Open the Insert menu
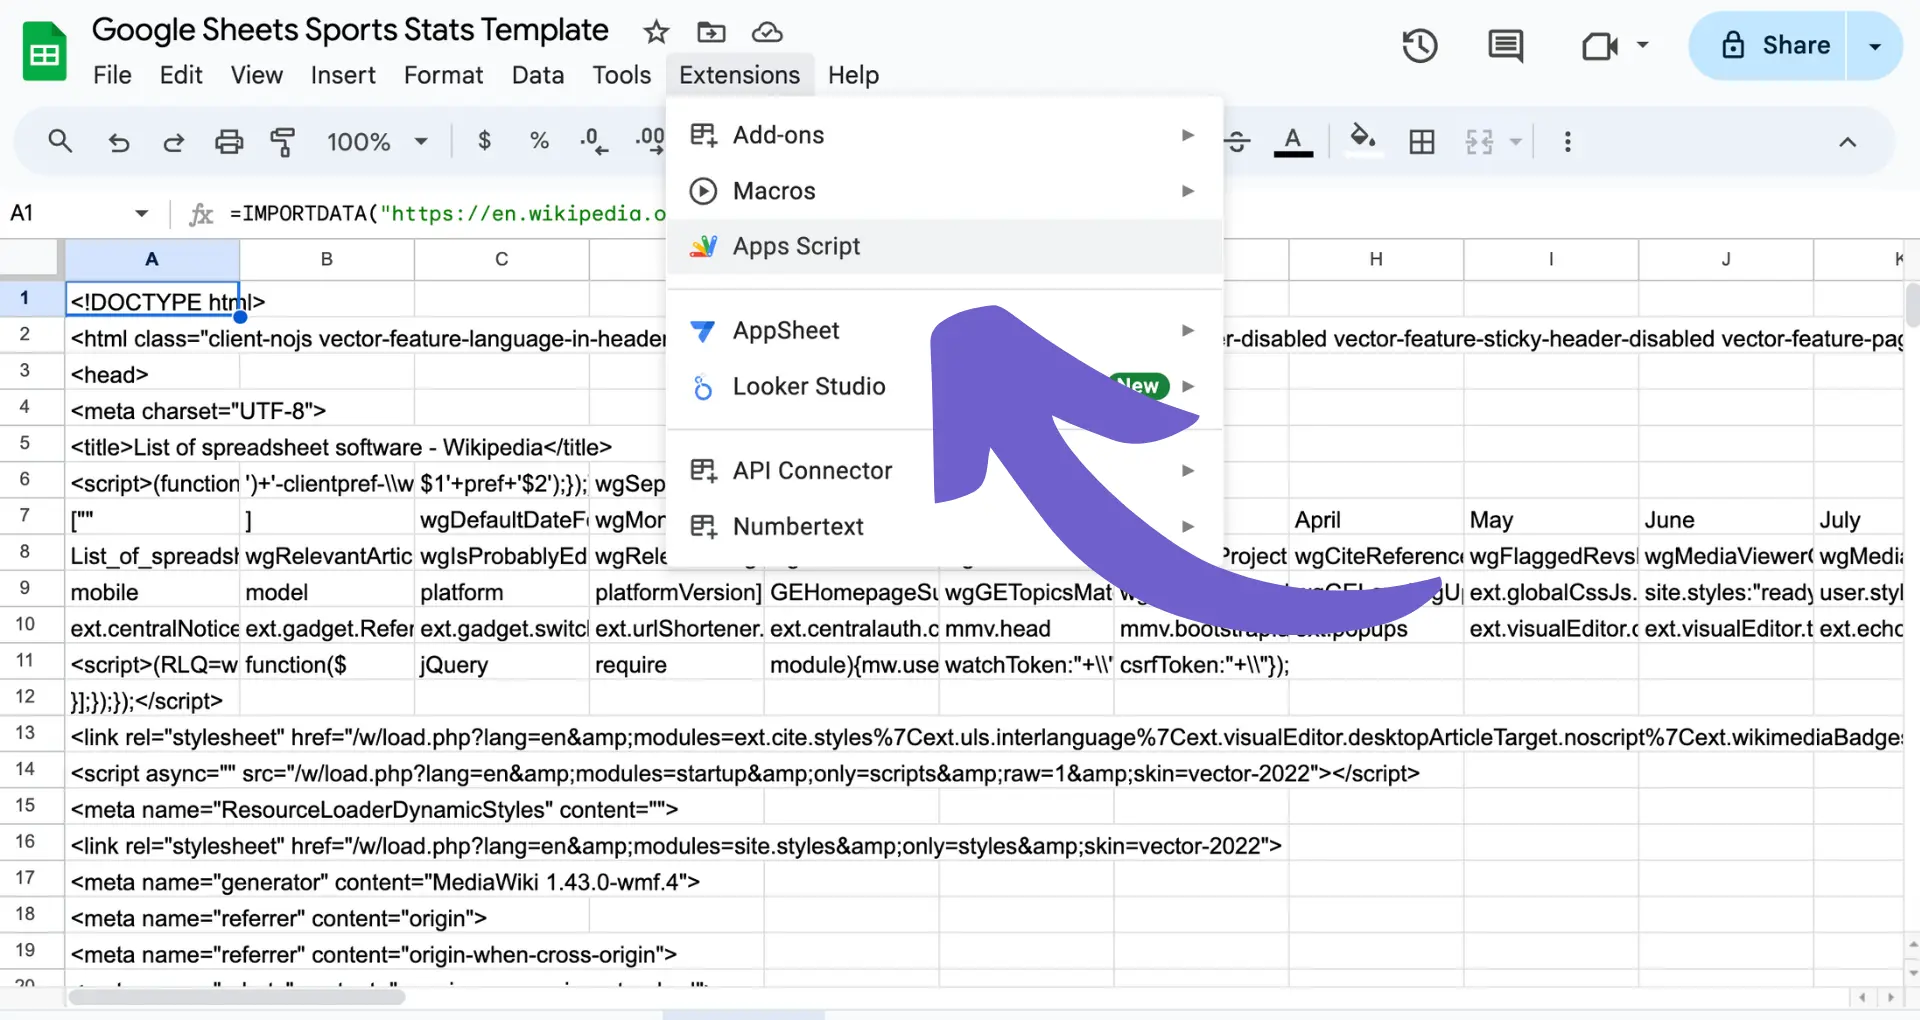Viewport: 1920px width, 1020px height. tap(343, 75)
